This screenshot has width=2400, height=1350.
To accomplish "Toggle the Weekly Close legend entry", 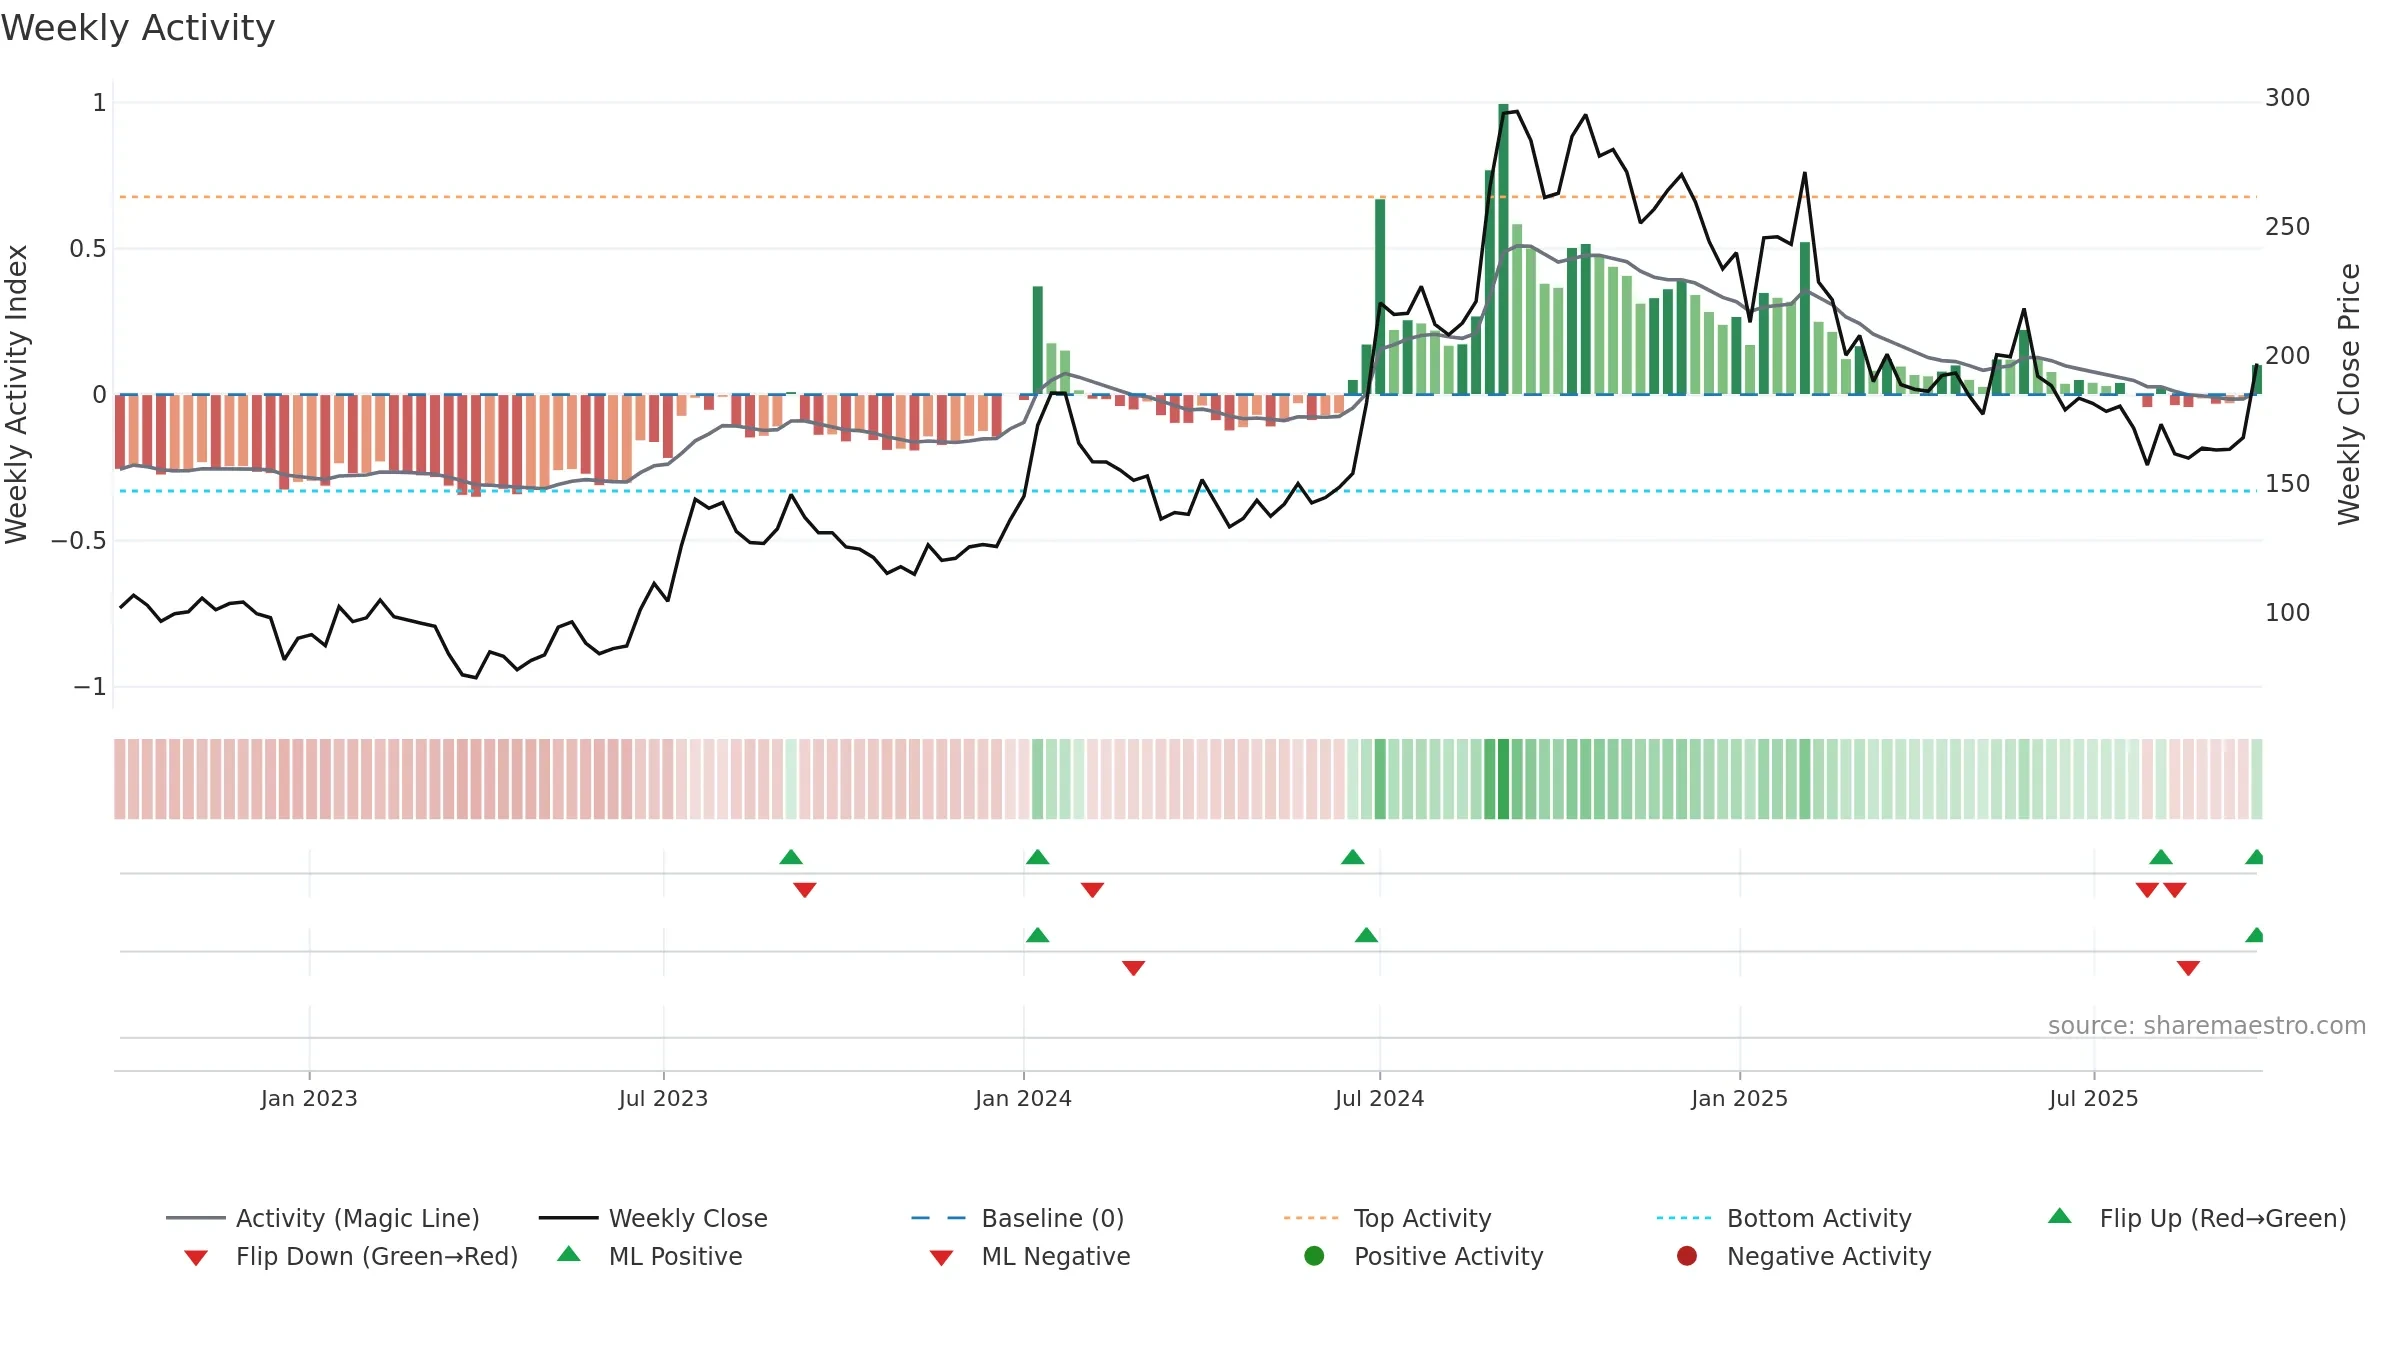I will [x=653, y=1218].
